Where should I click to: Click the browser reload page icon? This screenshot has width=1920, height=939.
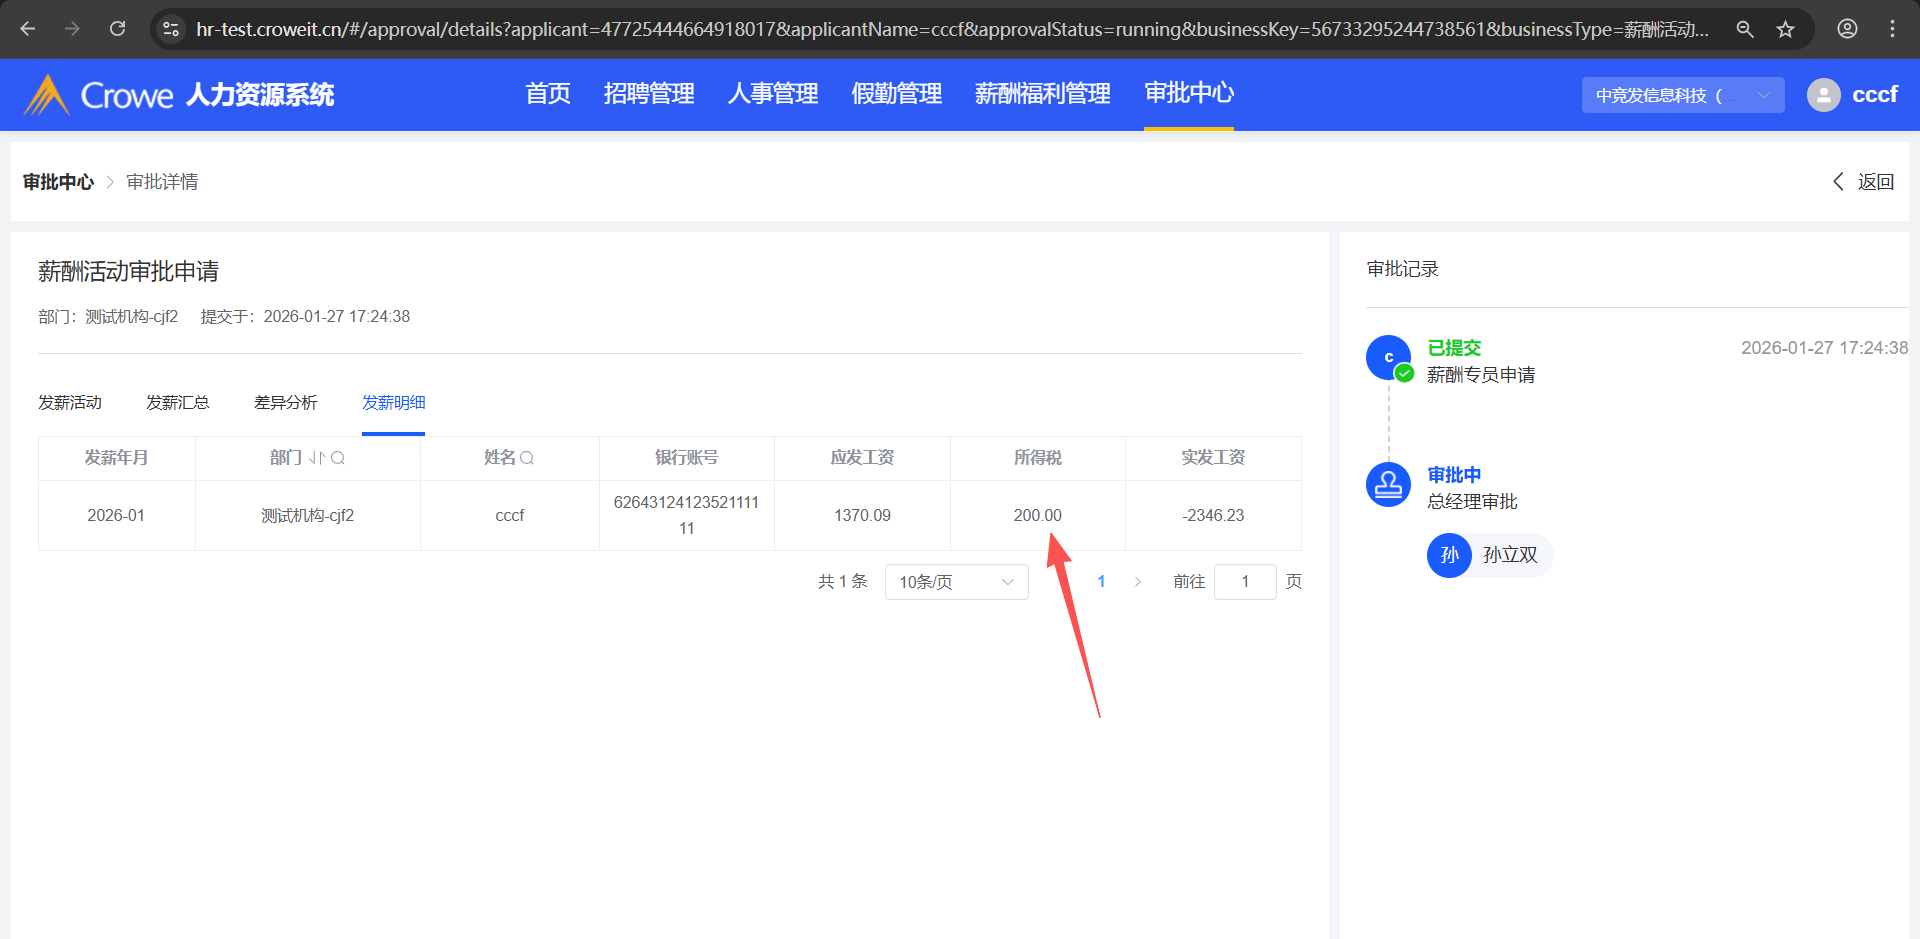pos(117,29)
